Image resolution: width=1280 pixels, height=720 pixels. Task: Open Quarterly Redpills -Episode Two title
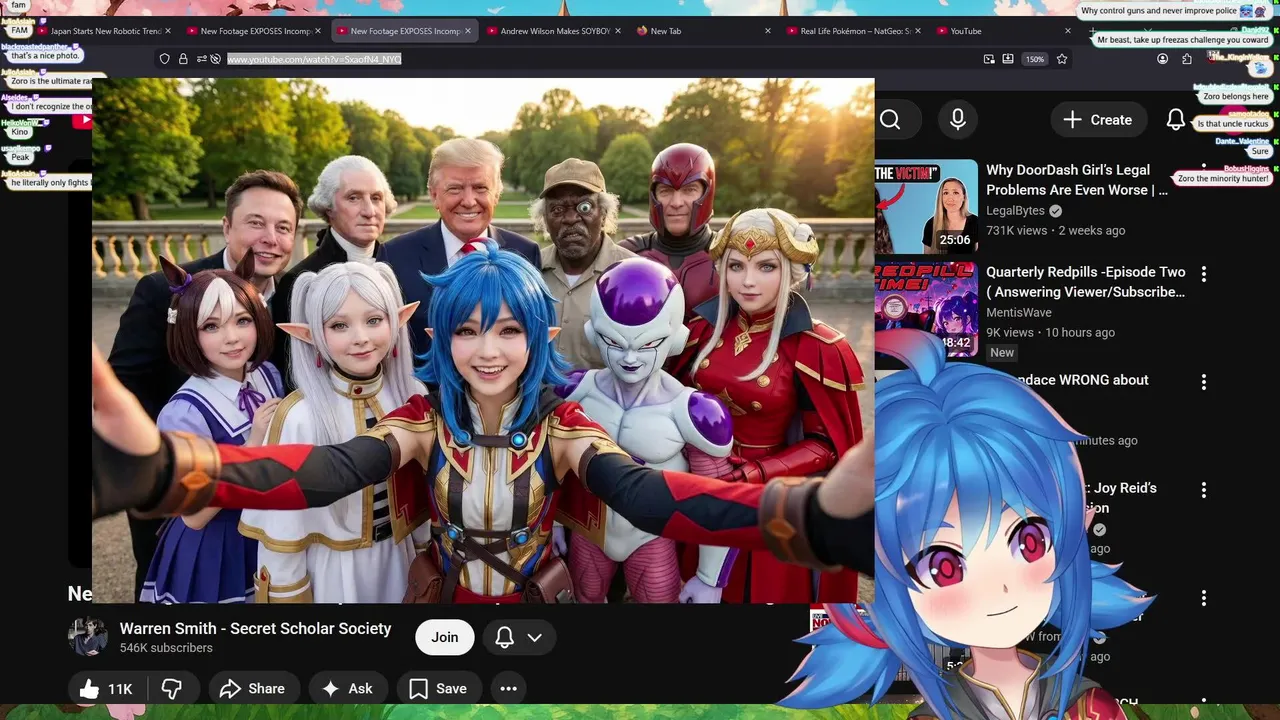pyautogui.click(x=1085, y=282)
